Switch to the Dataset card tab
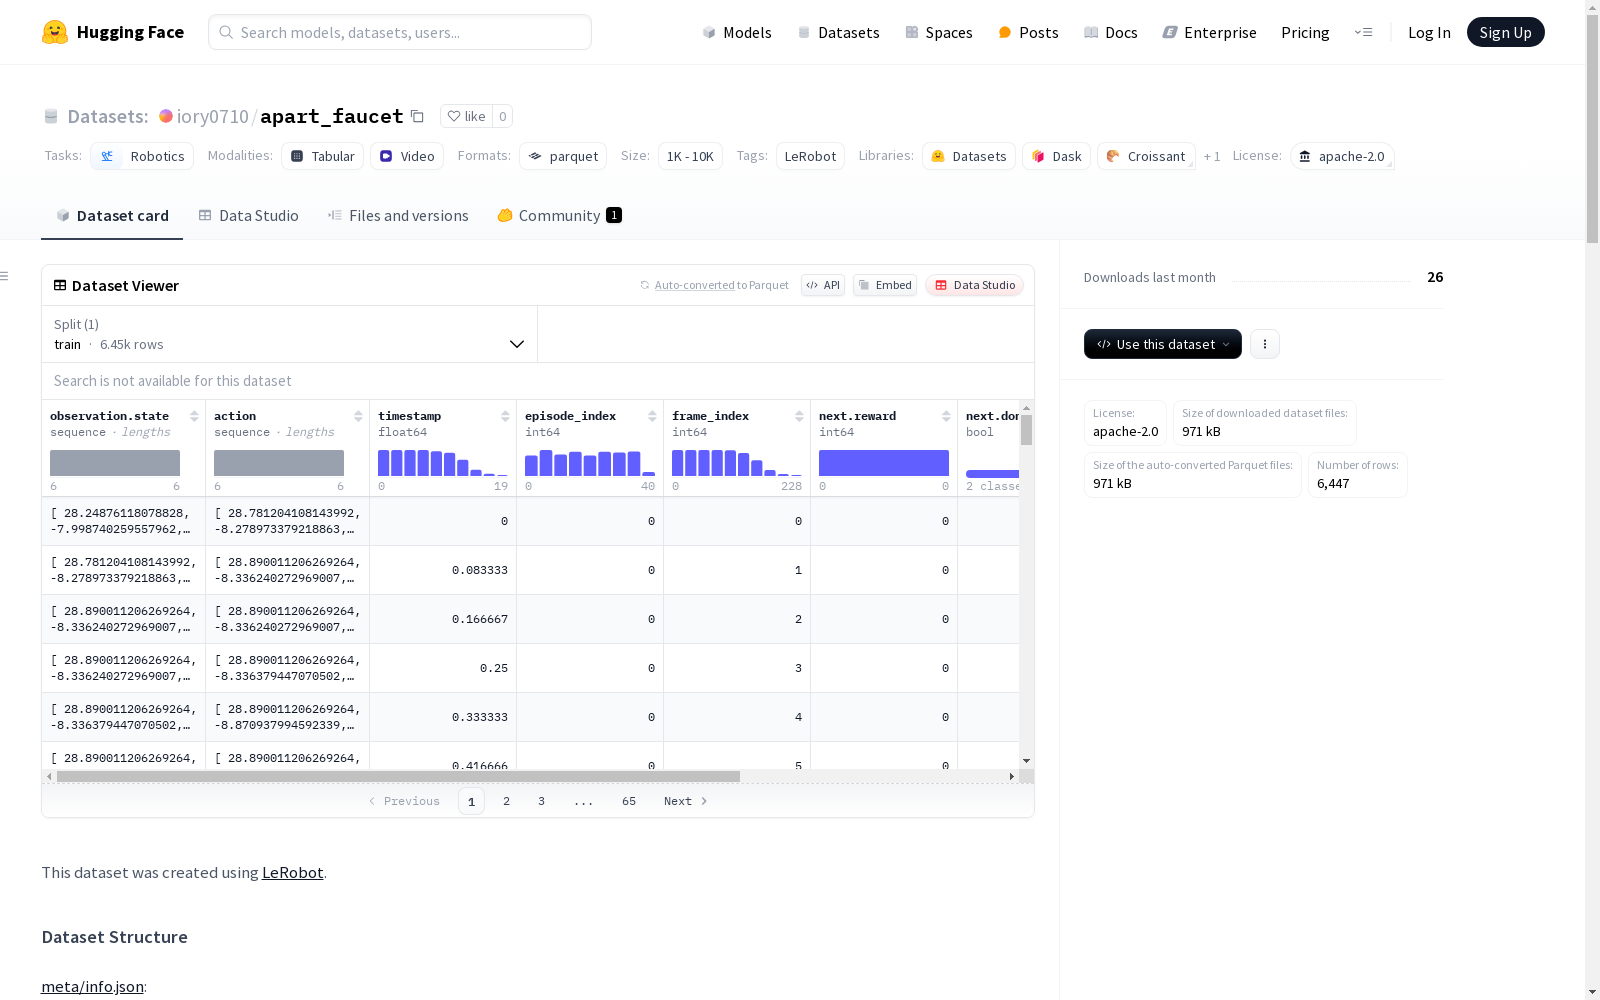 tap(112, 216)
